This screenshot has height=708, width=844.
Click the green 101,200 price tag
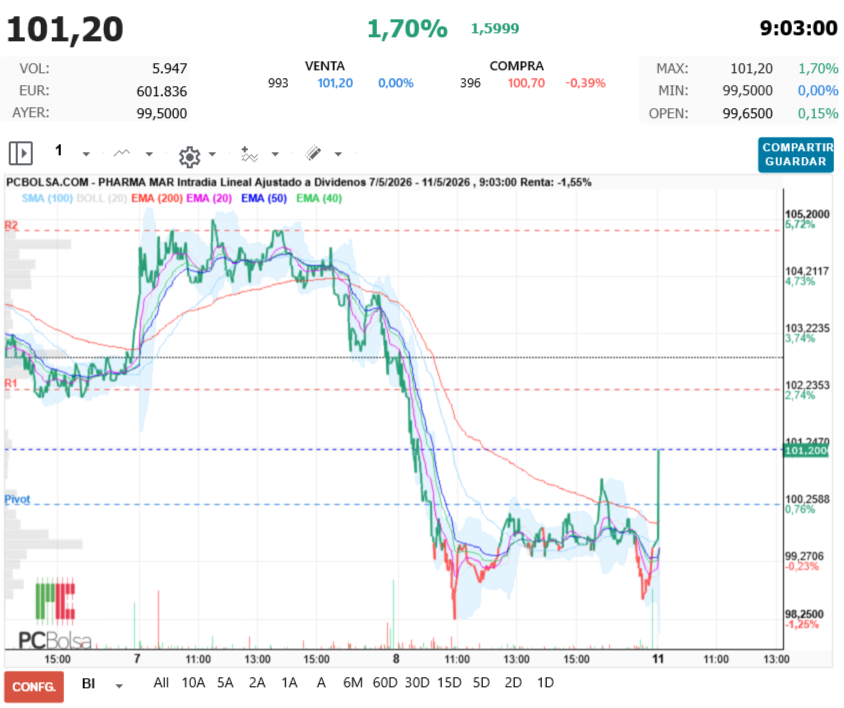(806, 451)
